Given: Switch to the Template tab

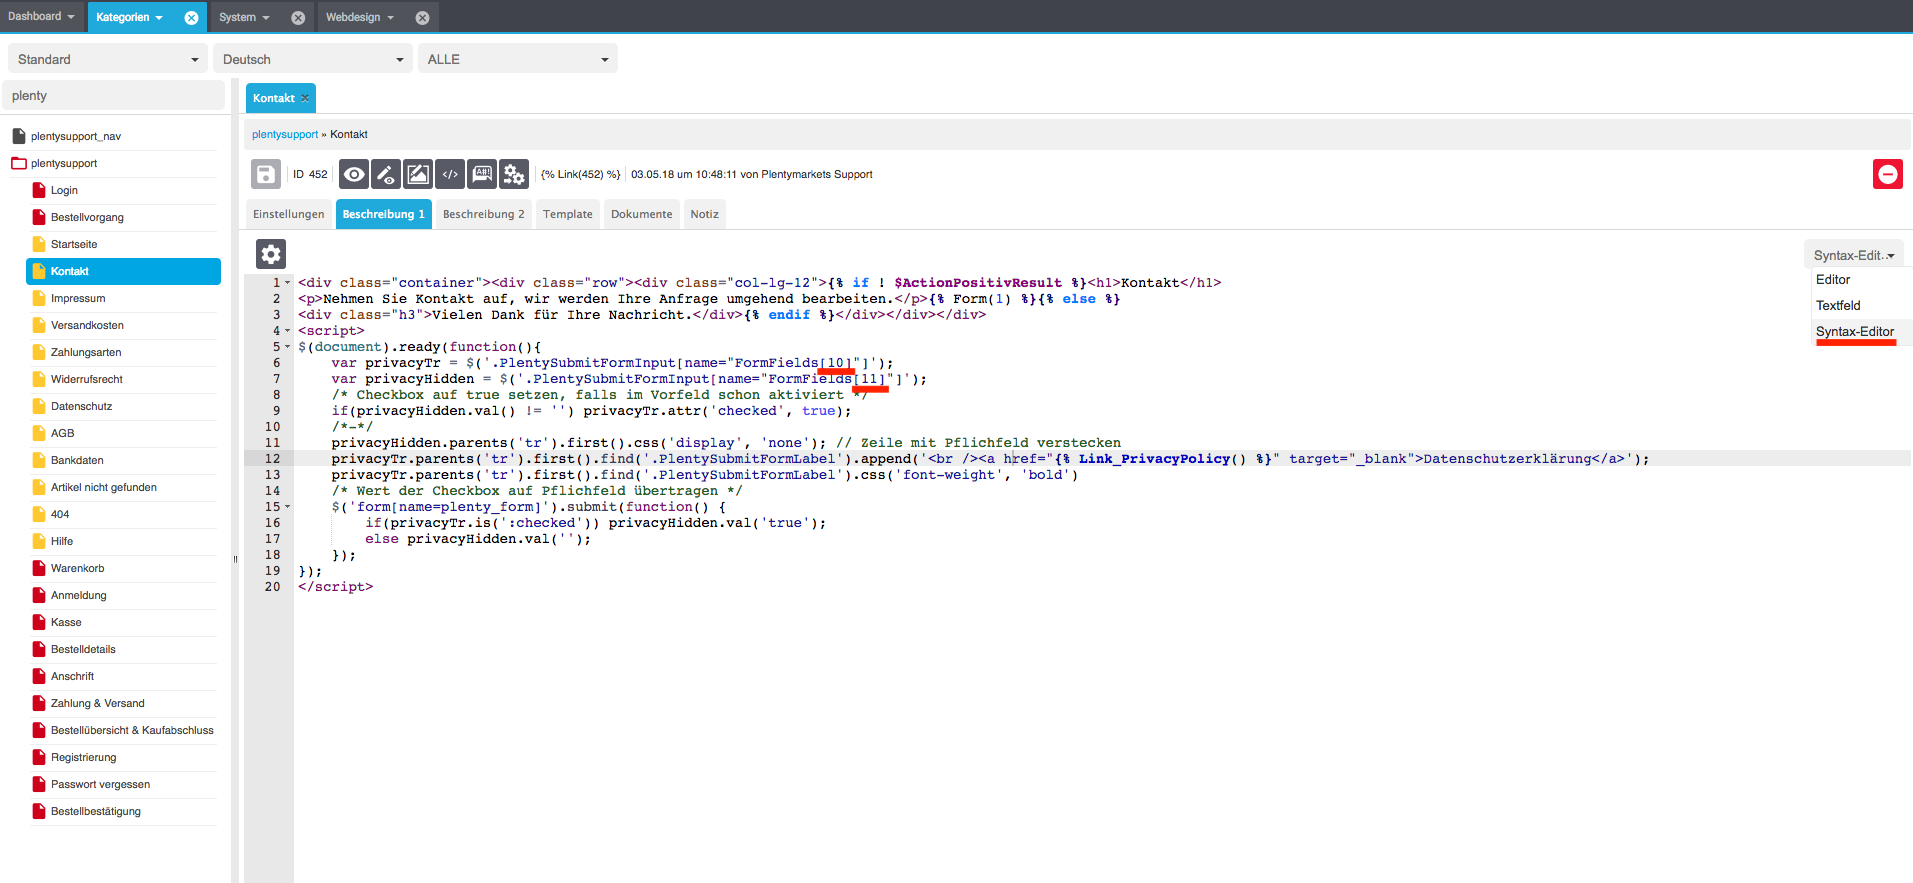Looking at the screenshot, I should 568,214.
